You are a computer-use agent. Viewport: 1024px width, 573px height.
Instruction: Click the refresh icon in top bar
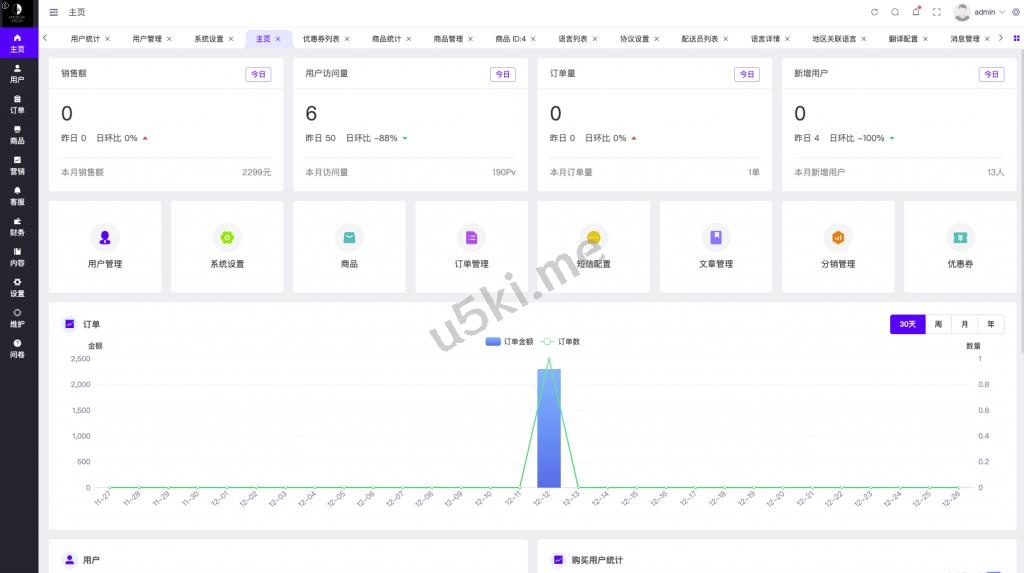point(874,12)
